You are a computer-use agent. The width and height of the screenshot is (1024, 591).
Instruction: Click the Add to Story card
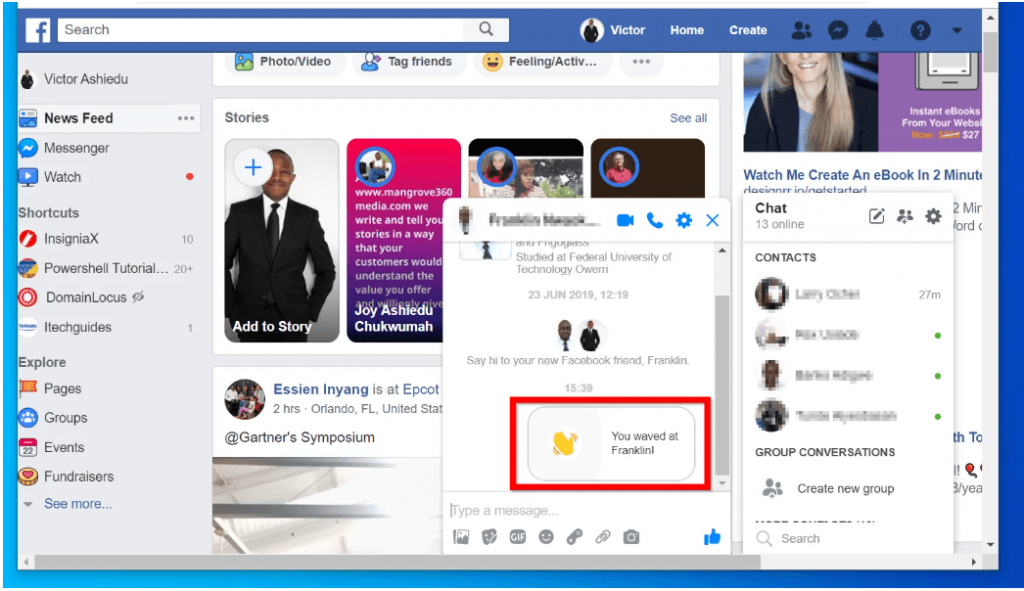[281, 240]
